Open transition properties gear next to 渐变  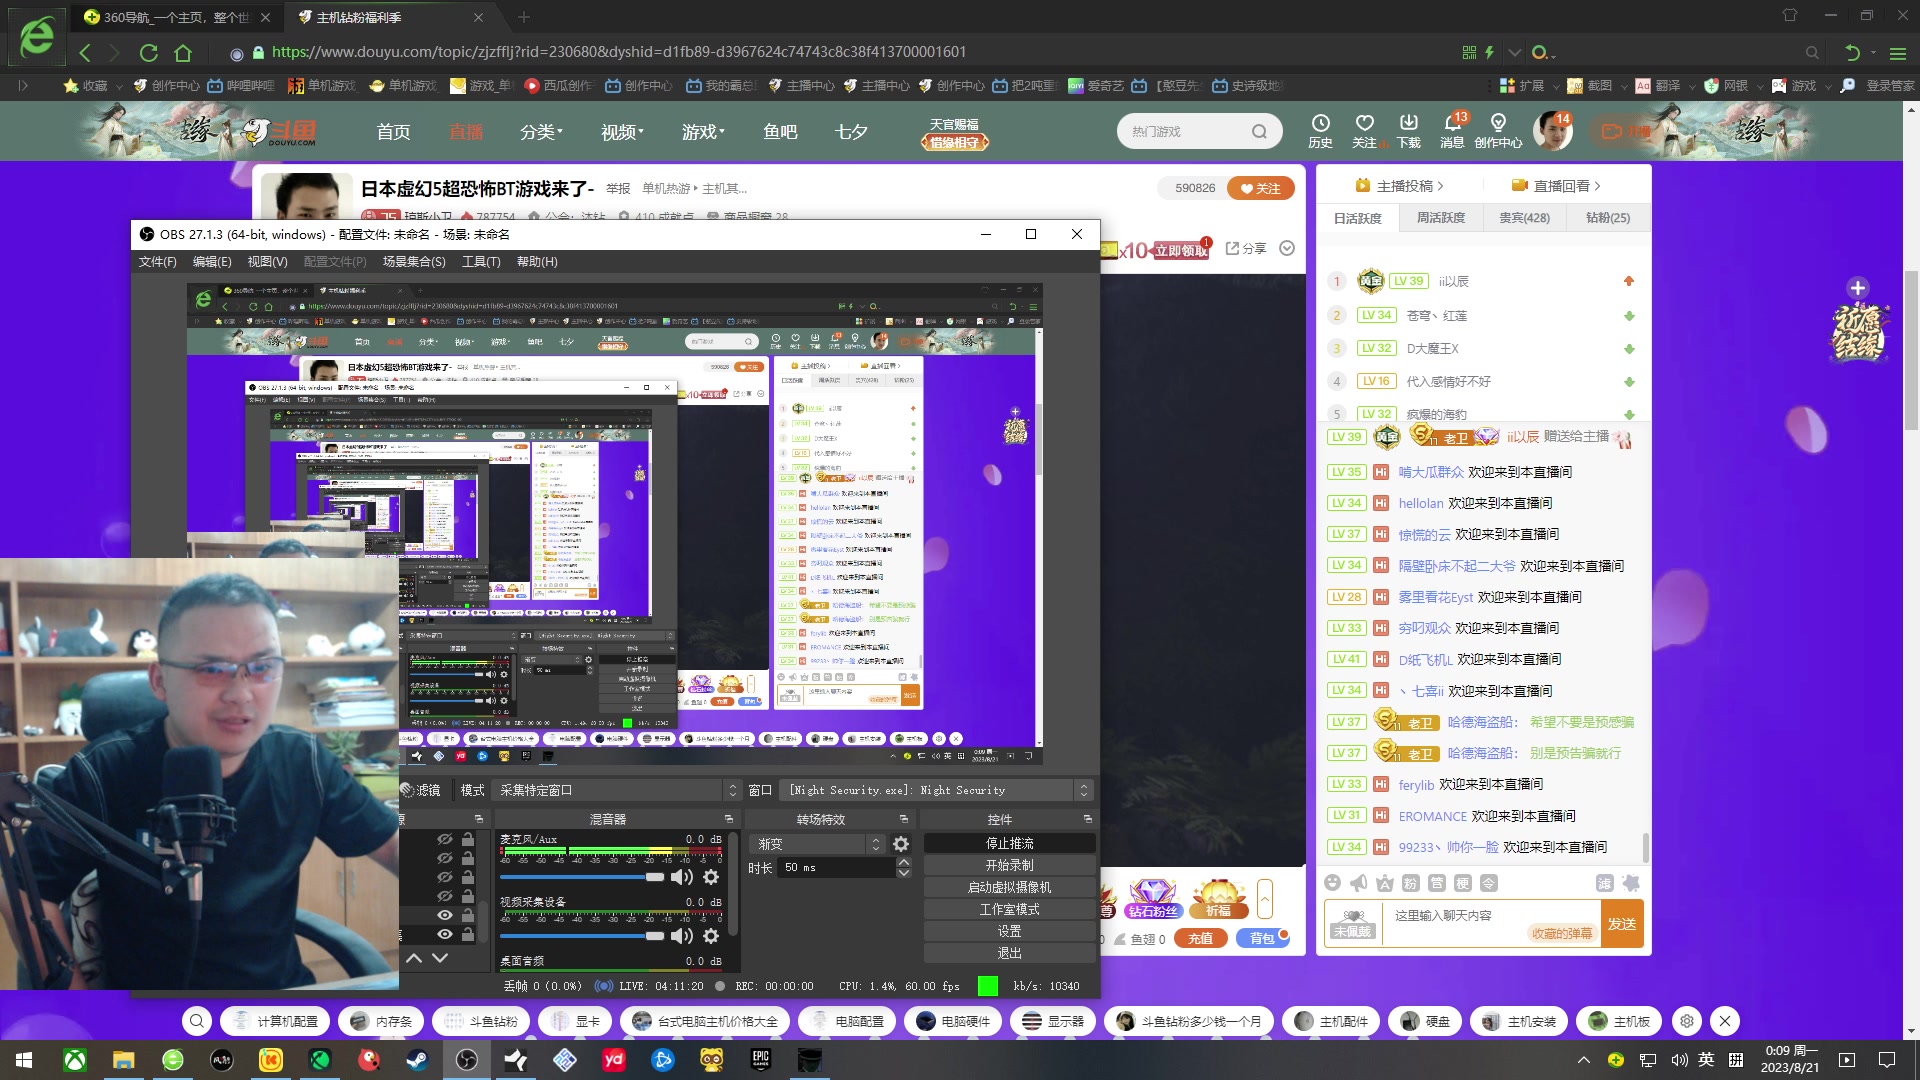[901, 844]
